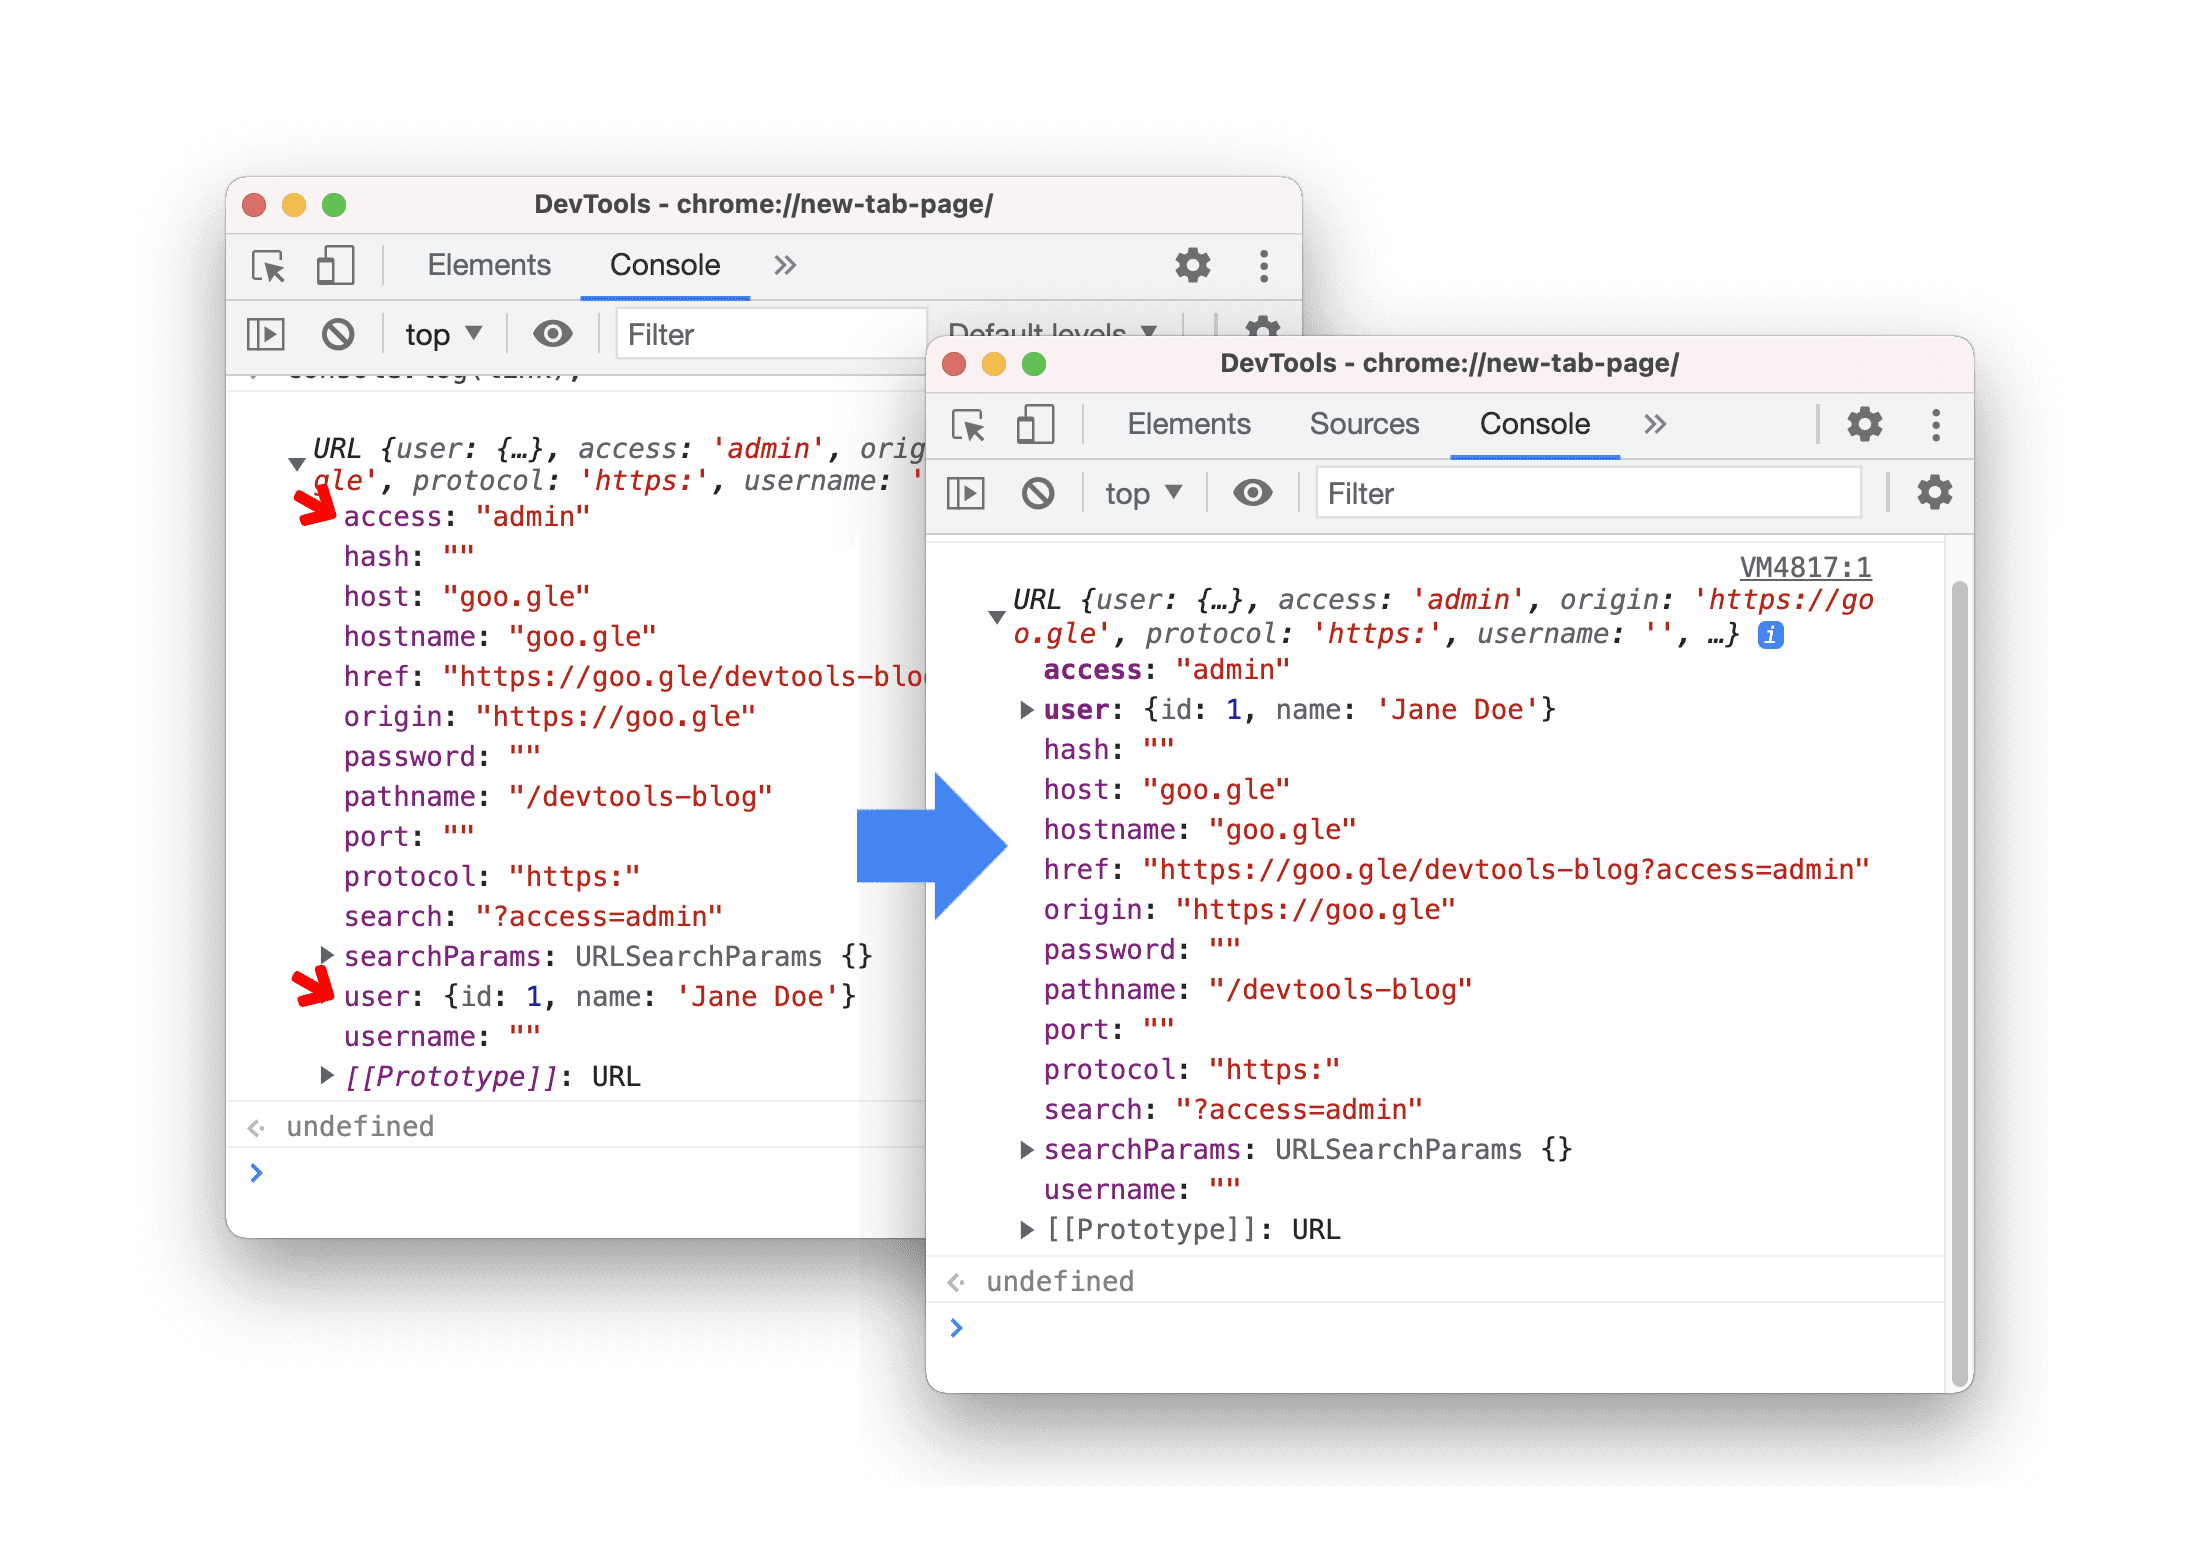Click the more options kebab menu icon
The height and width of the screenshot is (1542, 2200).
[x=1934, y=423]
